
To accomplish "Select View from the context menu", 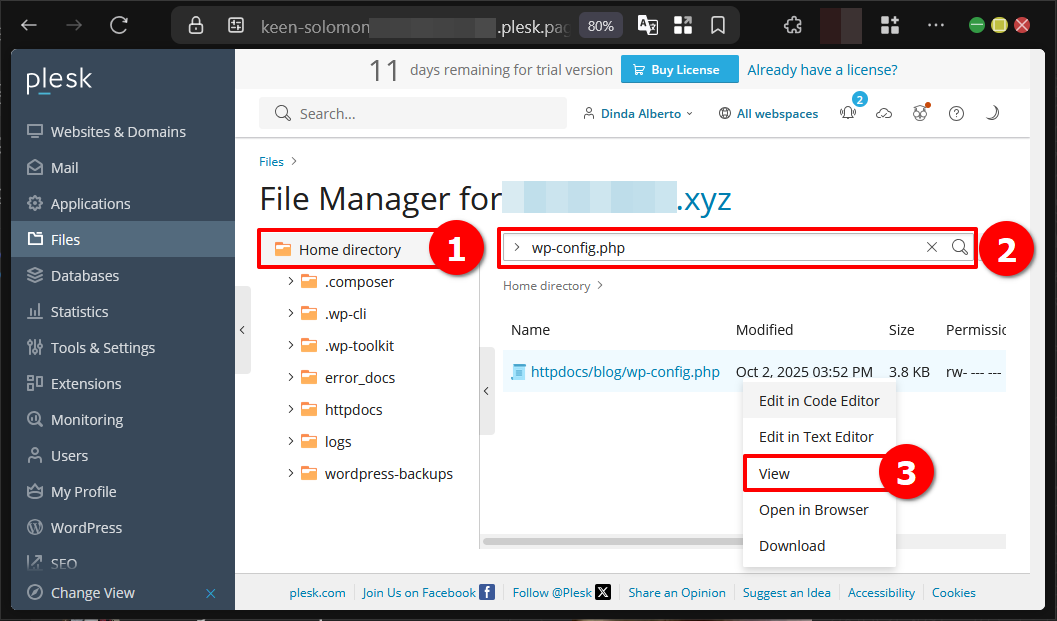I will [774, 474].
